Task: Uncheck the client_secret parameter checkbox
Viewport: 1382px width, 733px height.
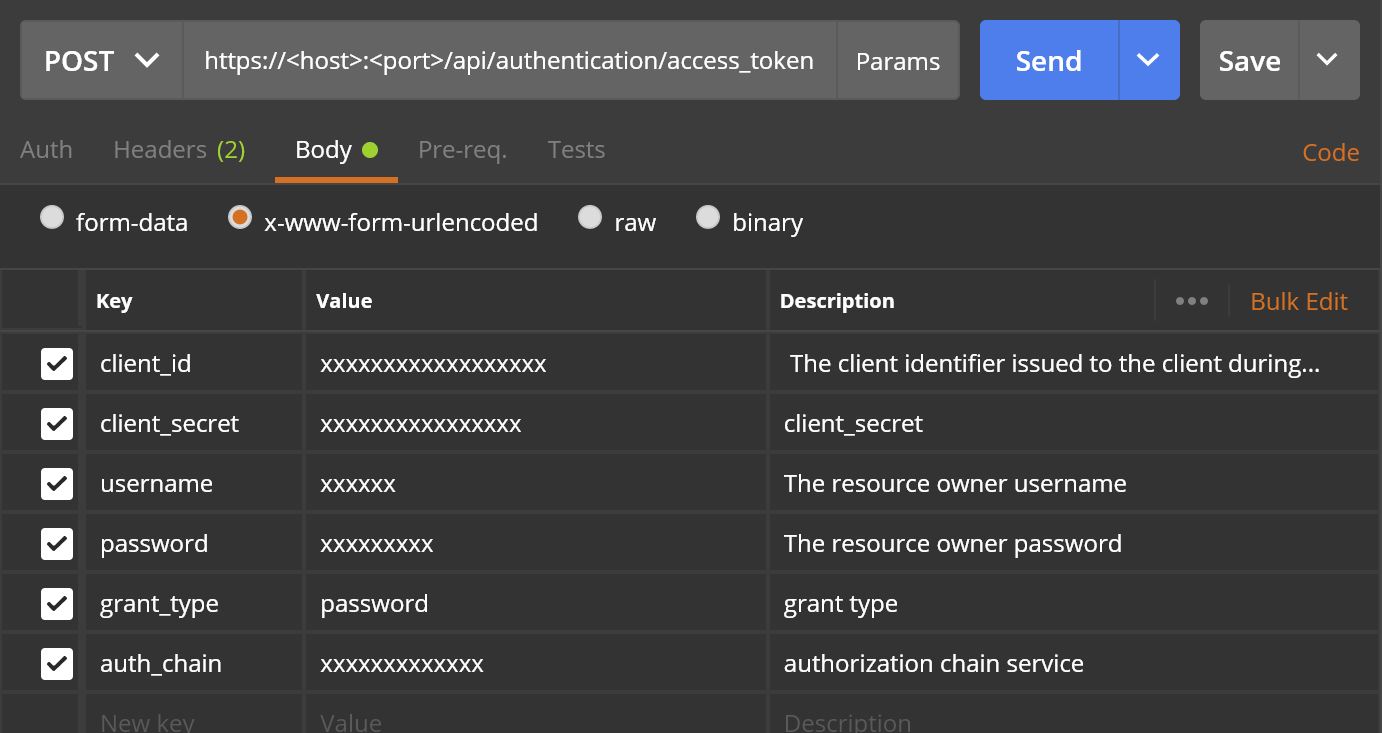Action: click(57, 423)
